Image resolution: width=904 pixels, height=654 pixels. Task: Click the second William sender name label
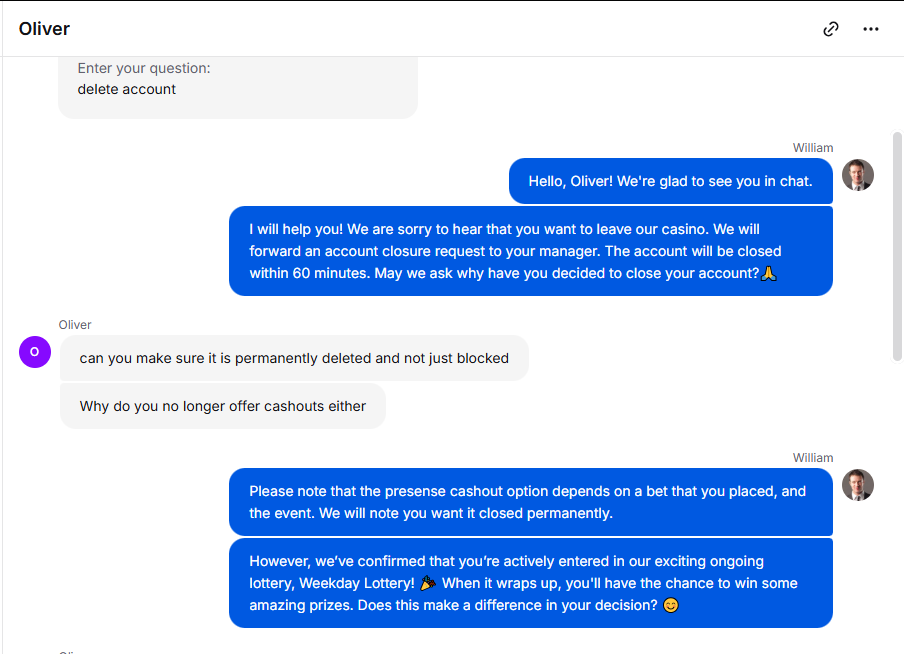click(x=812, y=458)
